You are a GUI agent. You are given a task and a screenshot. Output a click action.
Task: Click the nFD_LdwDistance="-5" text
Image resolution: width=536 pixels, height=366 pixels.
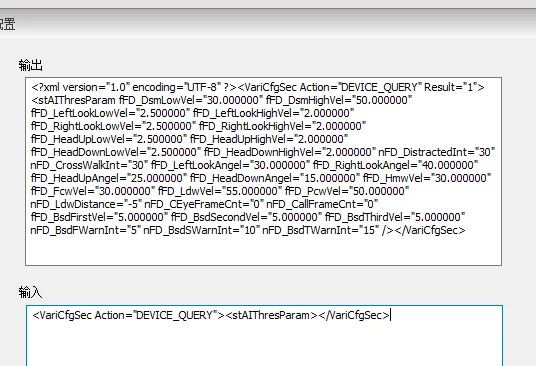[86, 204]
